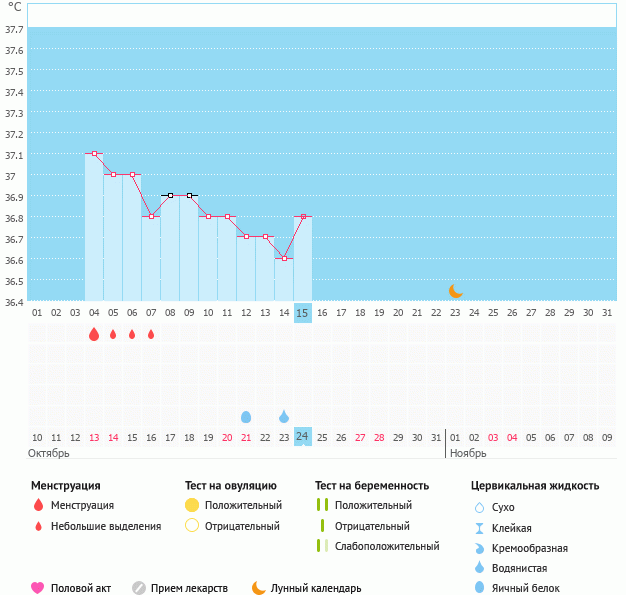Click the small discharge drop on day 07
The height and width of the screenshot is (595, 626).
[x=151, y=334]
